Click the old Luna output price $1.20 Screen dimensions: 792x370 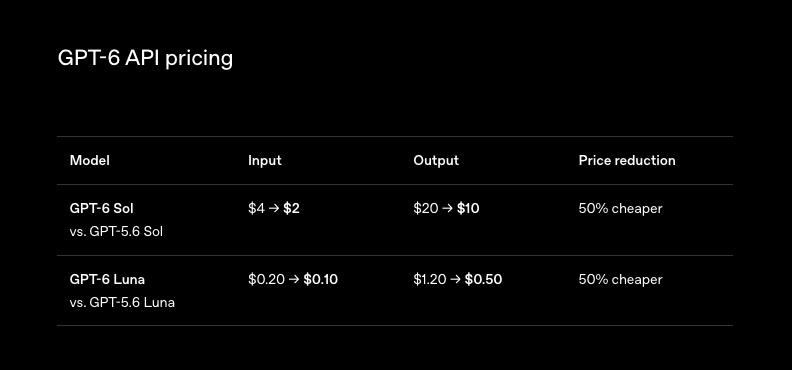430,280
